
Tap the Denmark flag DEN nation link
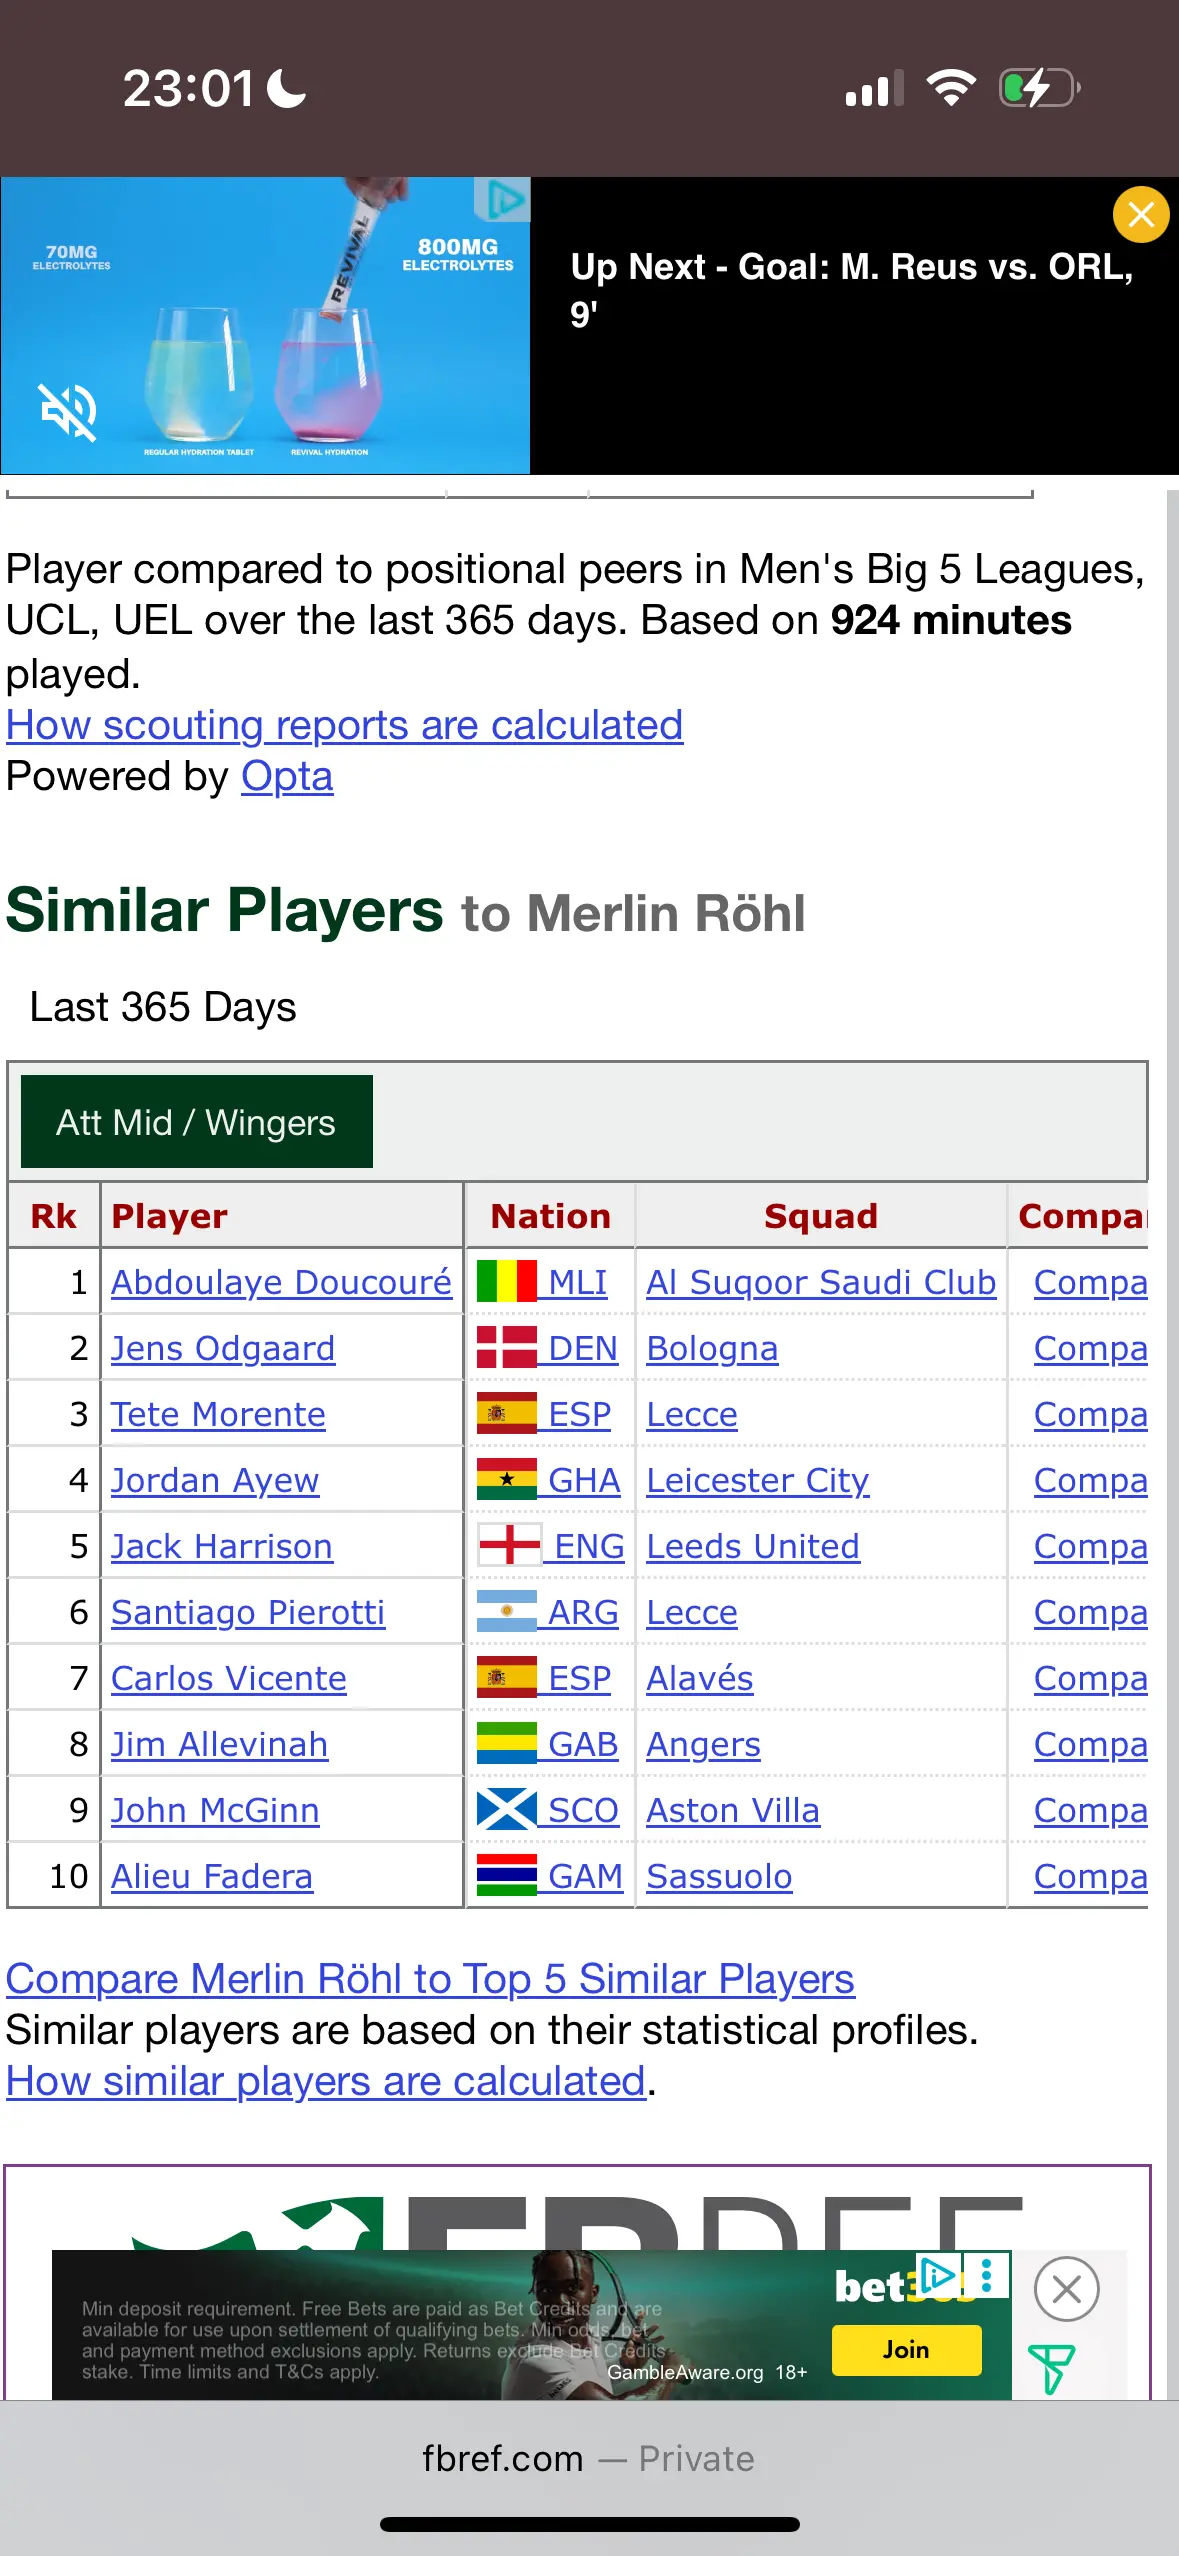pyautogui.click(x=548, y=1348)
